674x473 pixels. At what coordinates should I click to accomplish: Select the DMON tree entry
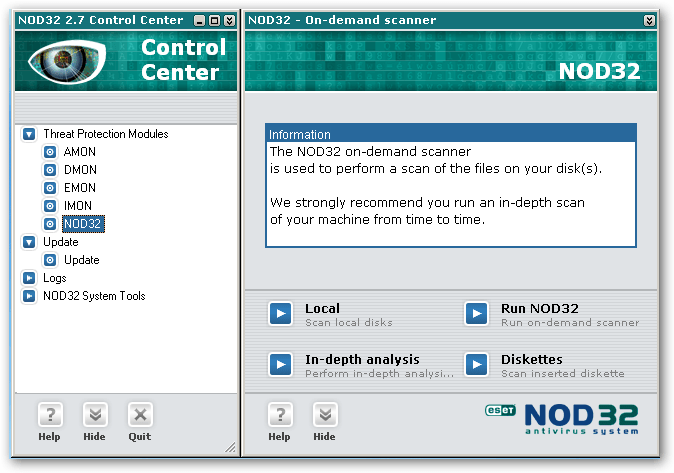point(80,170)
